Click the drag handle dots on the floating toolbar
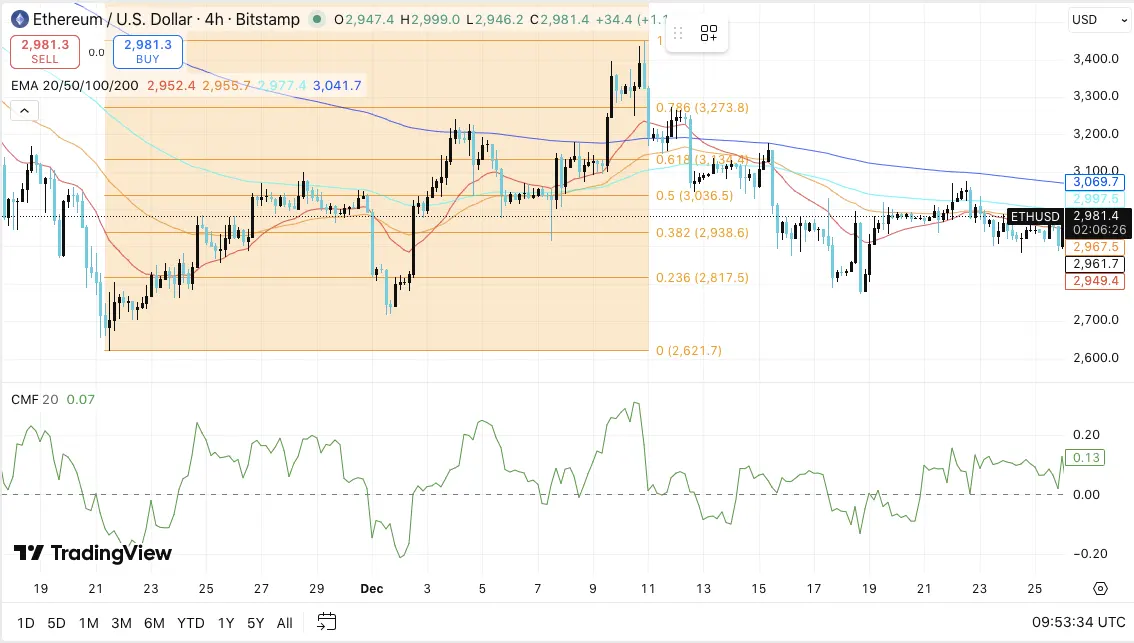Image resolution: width=1134 pixels, height=643 pixels. coord(678,32)
